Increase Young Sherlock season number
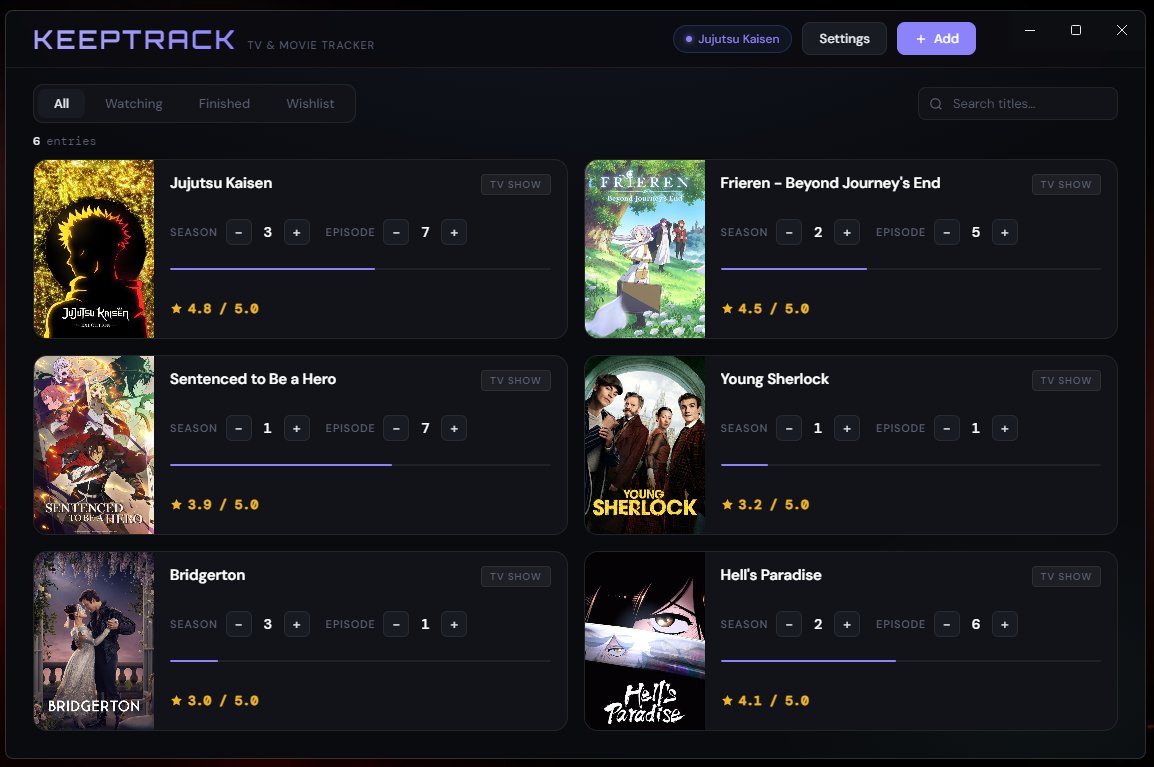This screenshot has height=767, width=1154. pyautogui.click(x=847, y=428)
